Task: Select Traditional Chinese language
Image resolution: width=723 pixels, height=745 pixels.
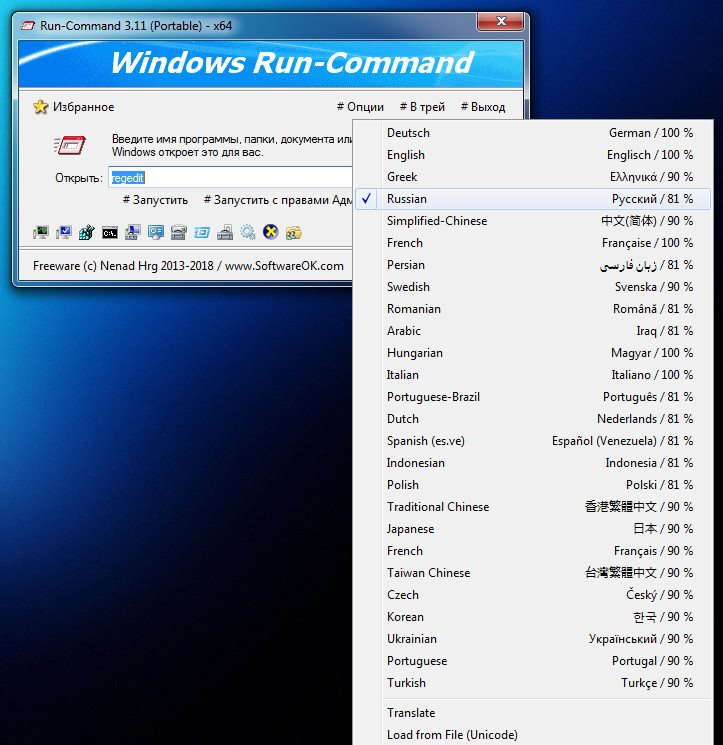Action: tap(533, 507)
